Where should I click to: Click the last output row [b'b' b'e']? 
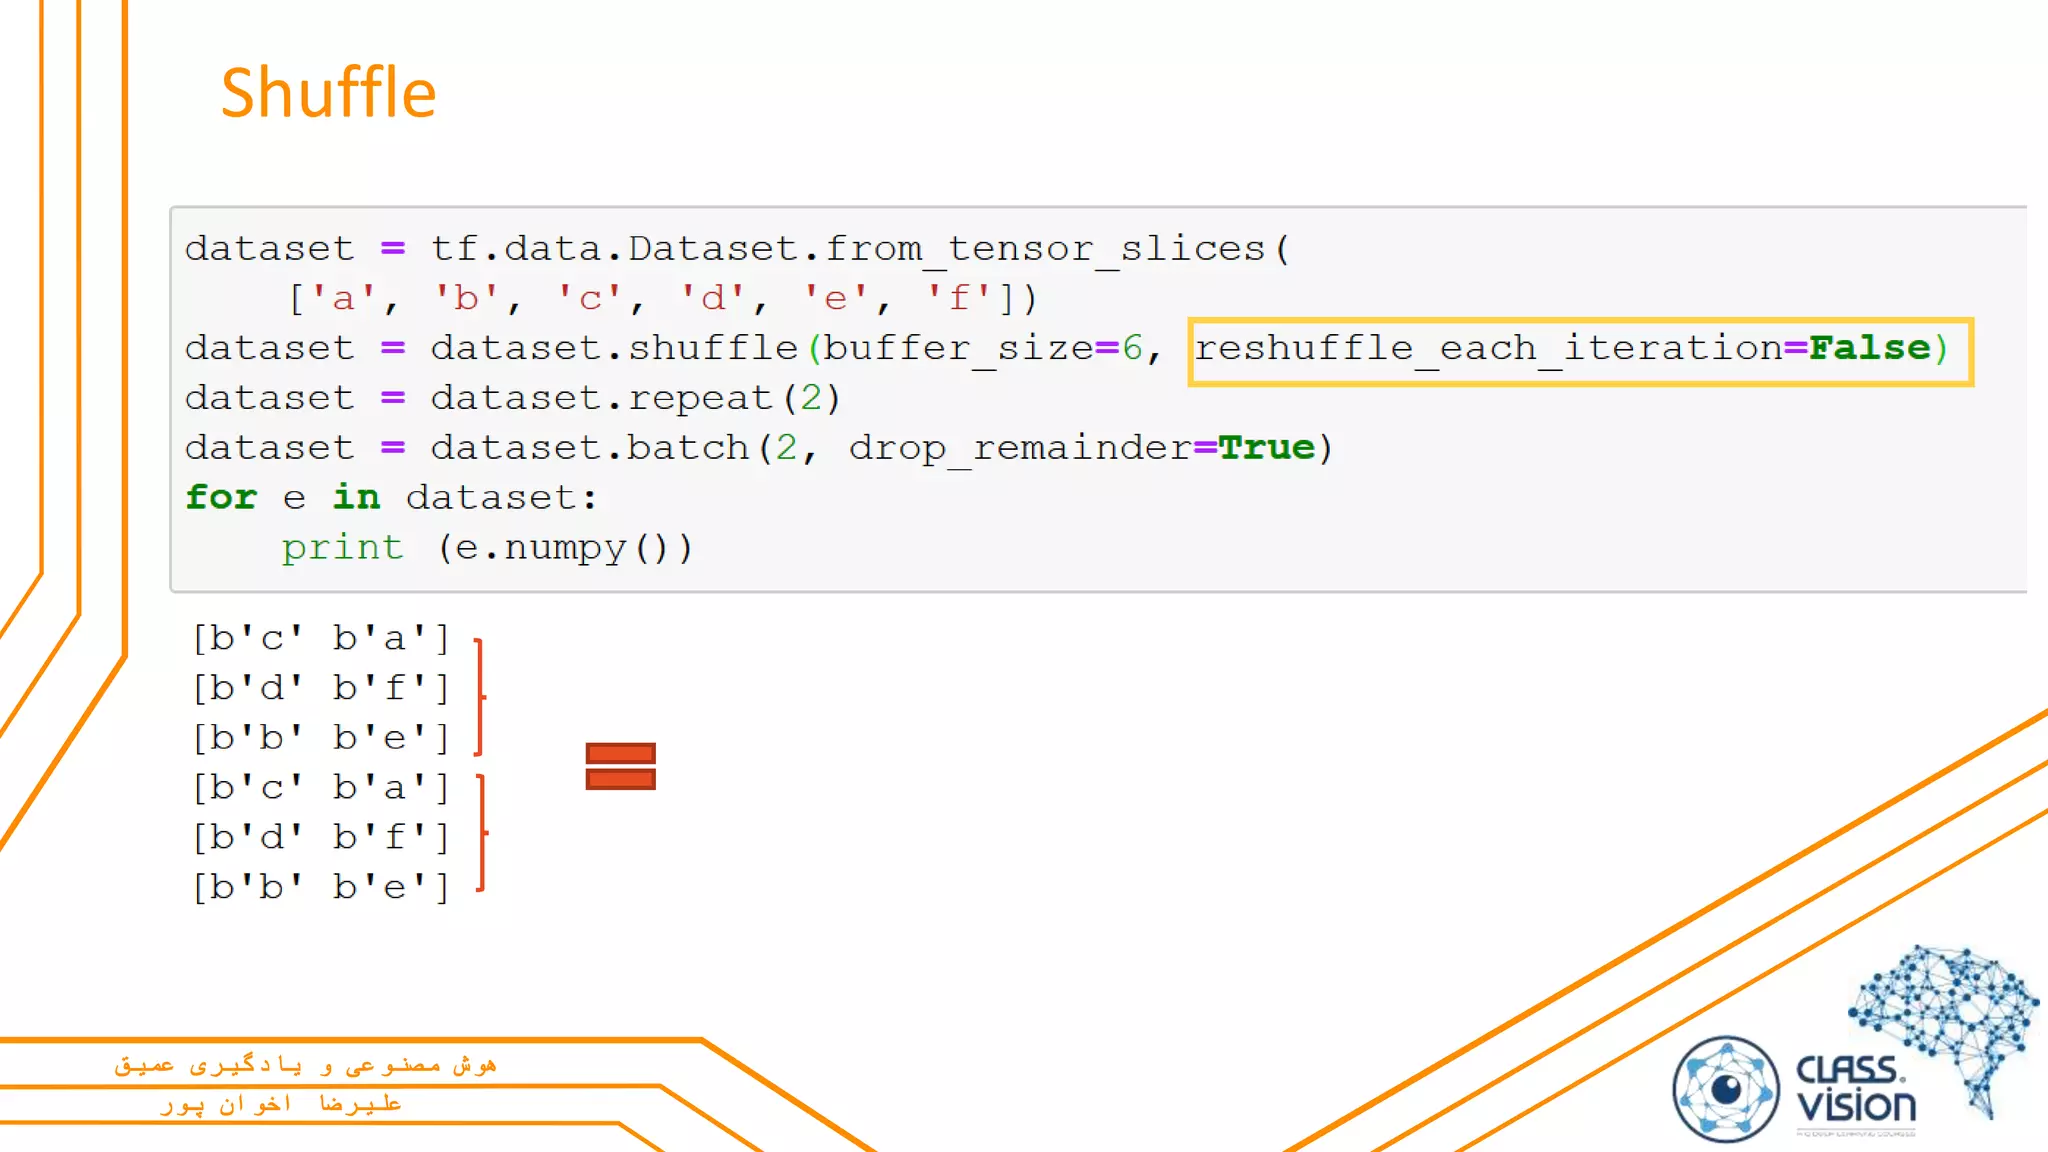(321, 887)
